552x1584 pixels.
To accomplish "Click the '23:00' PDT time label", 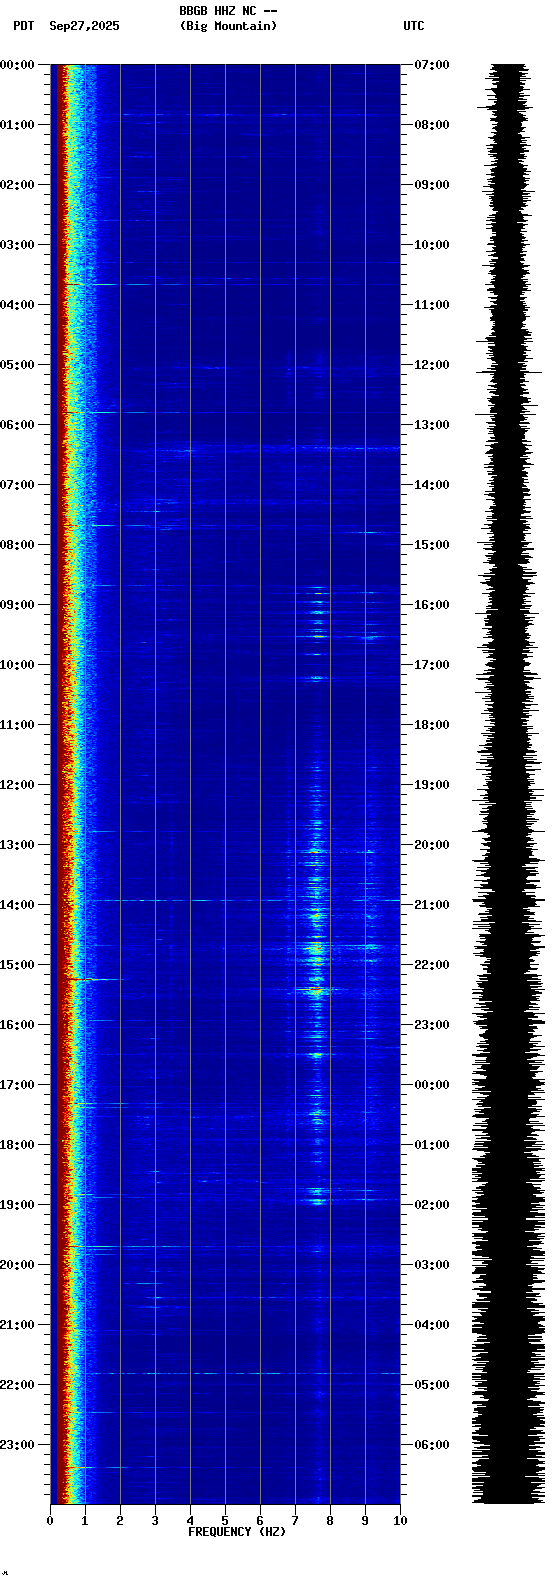I will click(x=18, y=1445).
